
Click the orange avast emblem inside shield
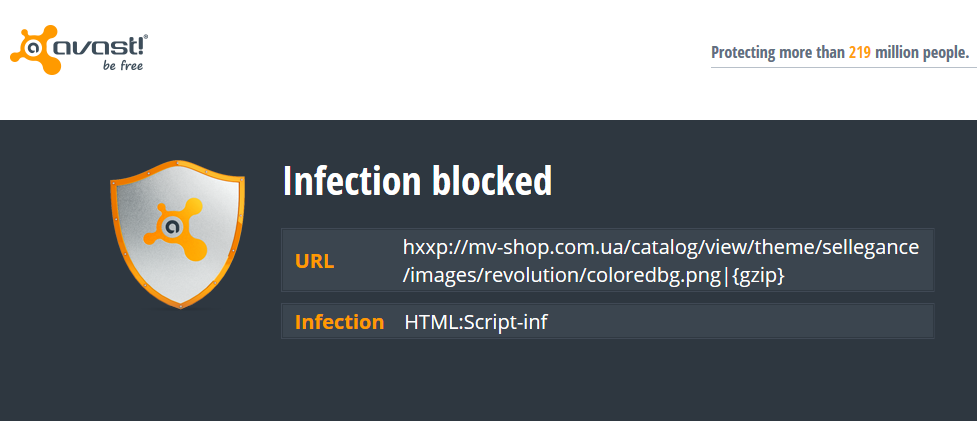point(175,229)
